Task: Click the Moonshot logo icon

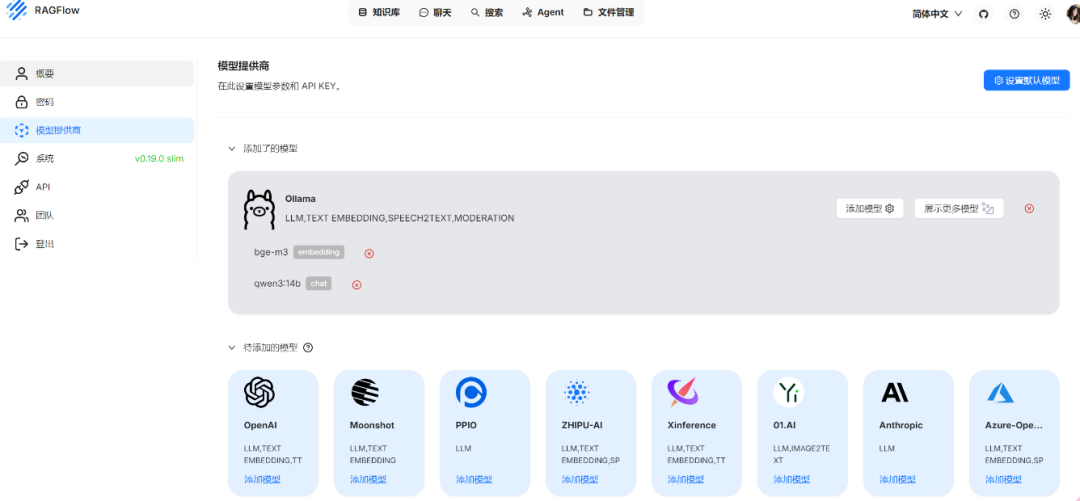Action: 365,393
